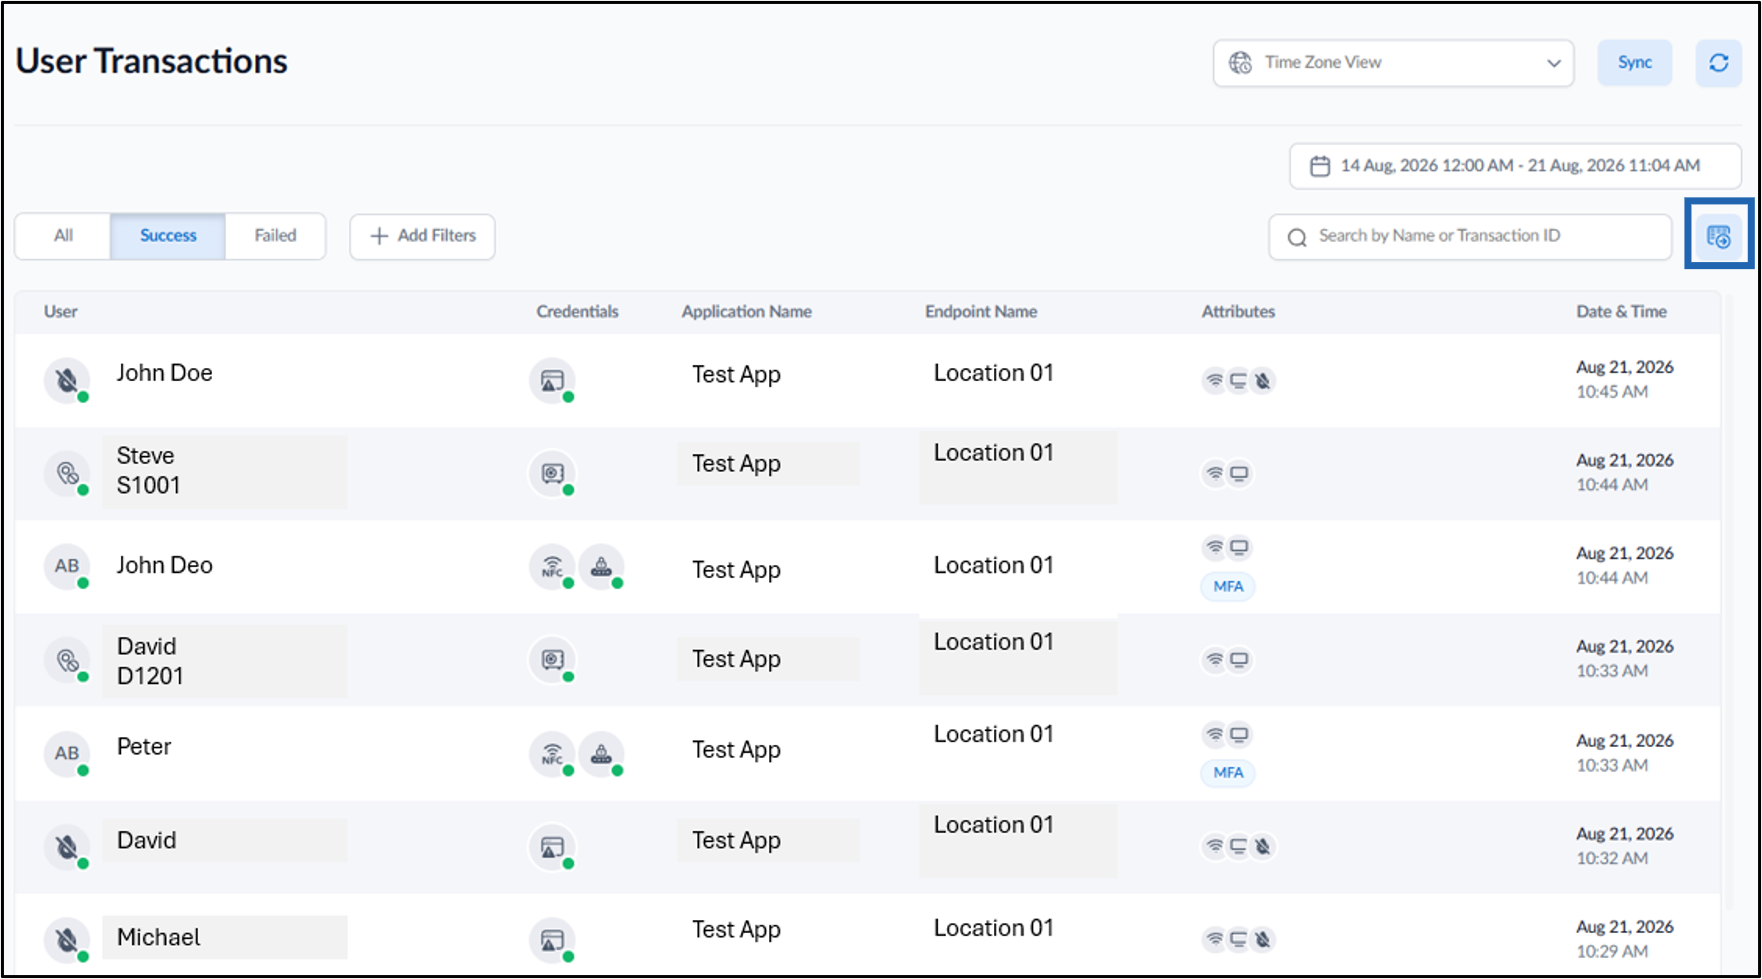Click the Application Name column header
Image resolution: width=1762 pixels, height=979 pixels.
746,312
